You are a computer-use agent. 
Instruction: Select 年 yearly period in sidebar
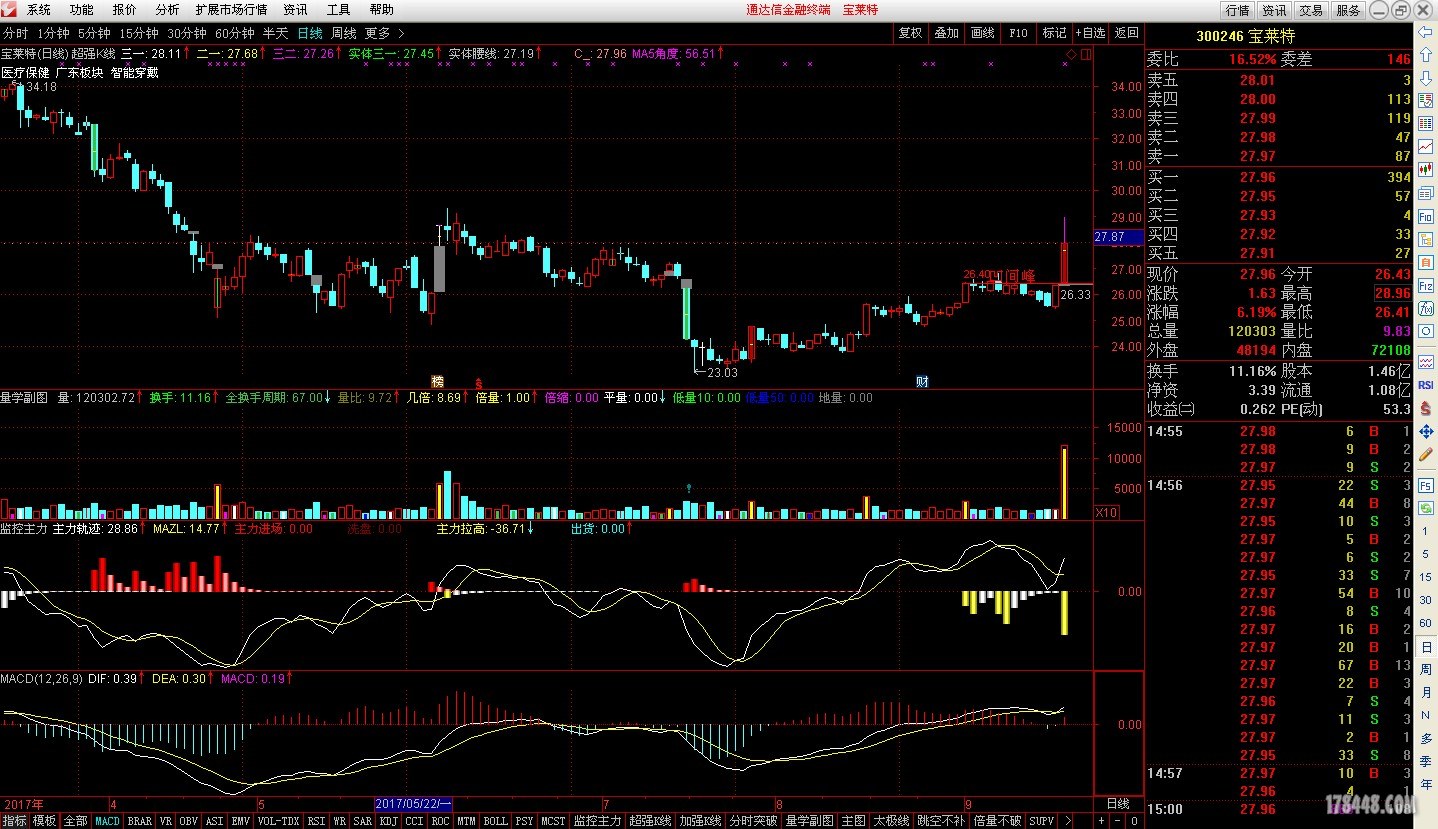(x=1426, y=784)
